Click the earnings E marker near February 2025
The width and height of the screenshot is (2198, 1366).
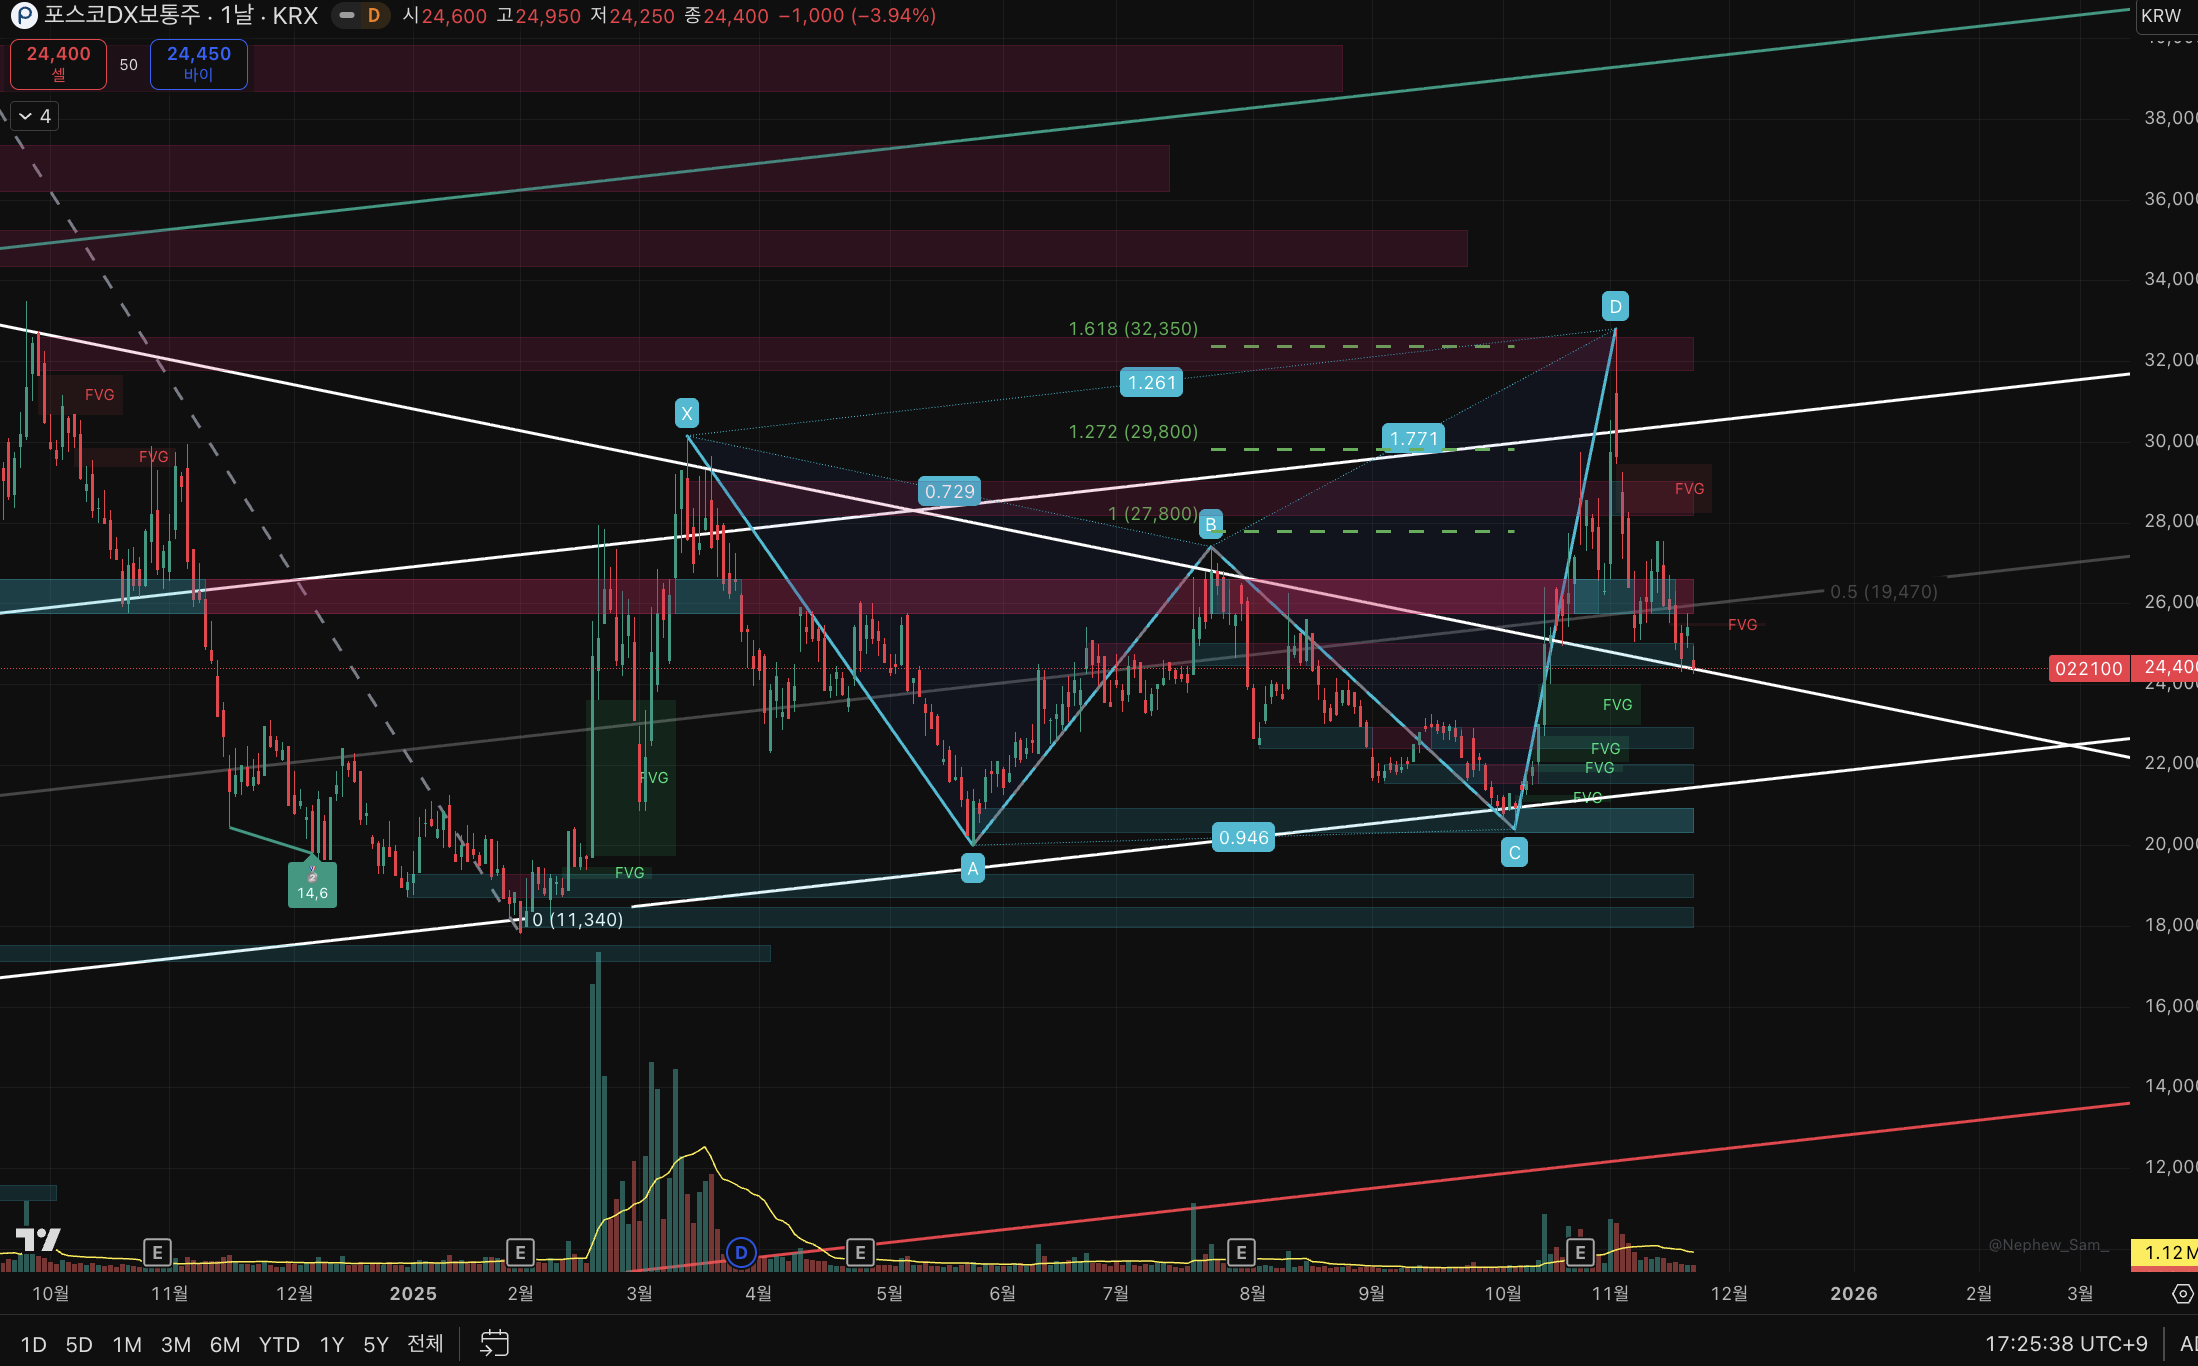click(519, 1252)
